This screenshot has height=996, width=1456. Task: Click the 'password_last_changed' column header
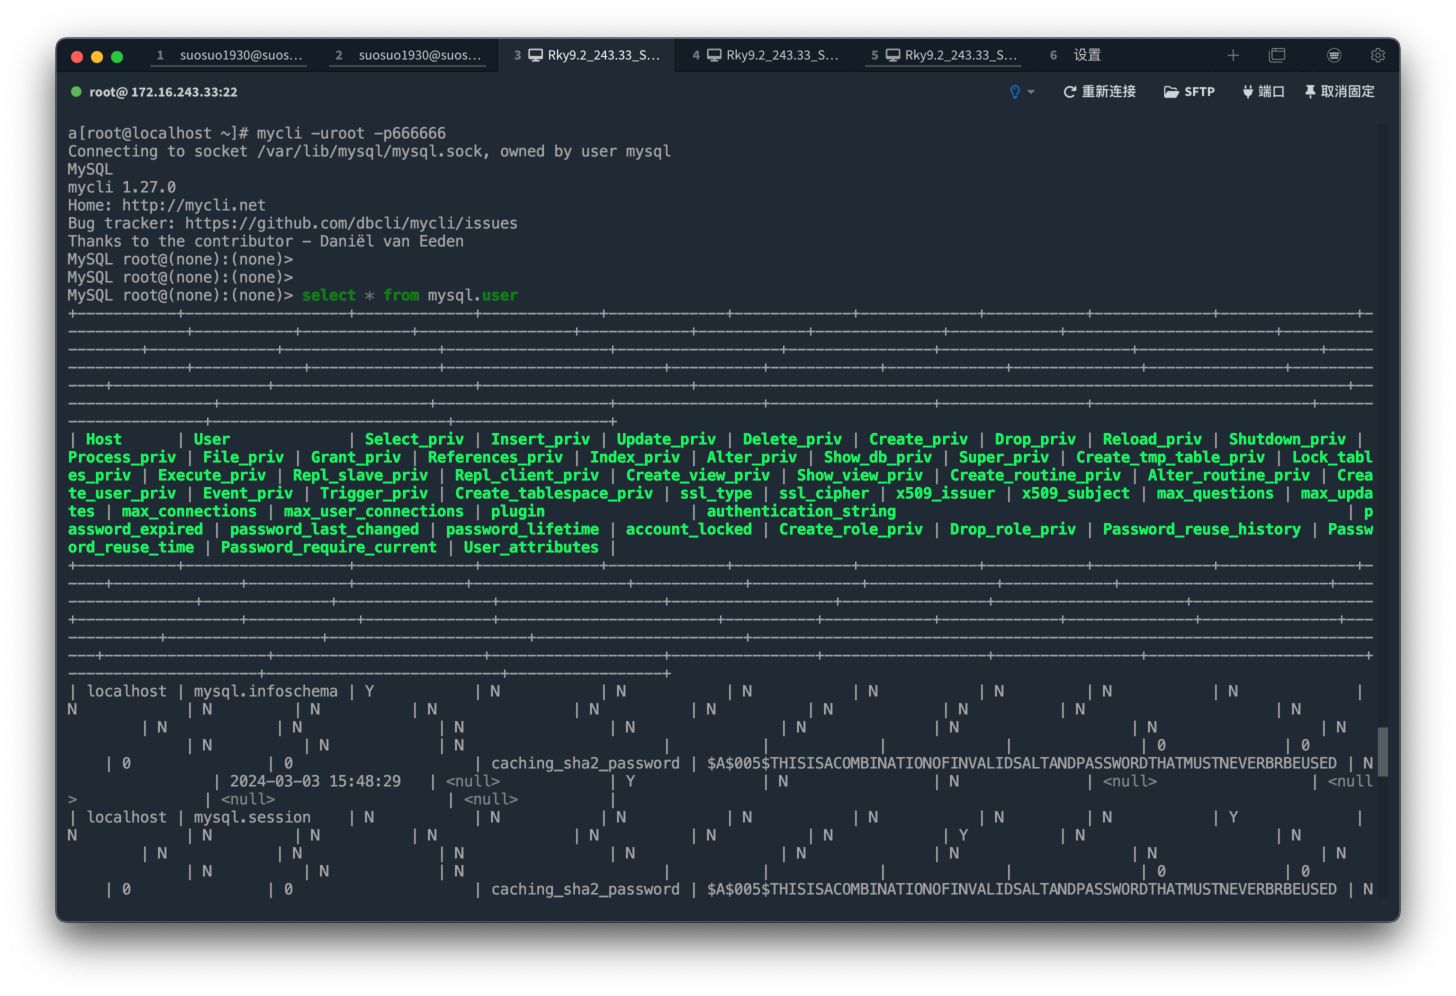(x=324, y=529)
